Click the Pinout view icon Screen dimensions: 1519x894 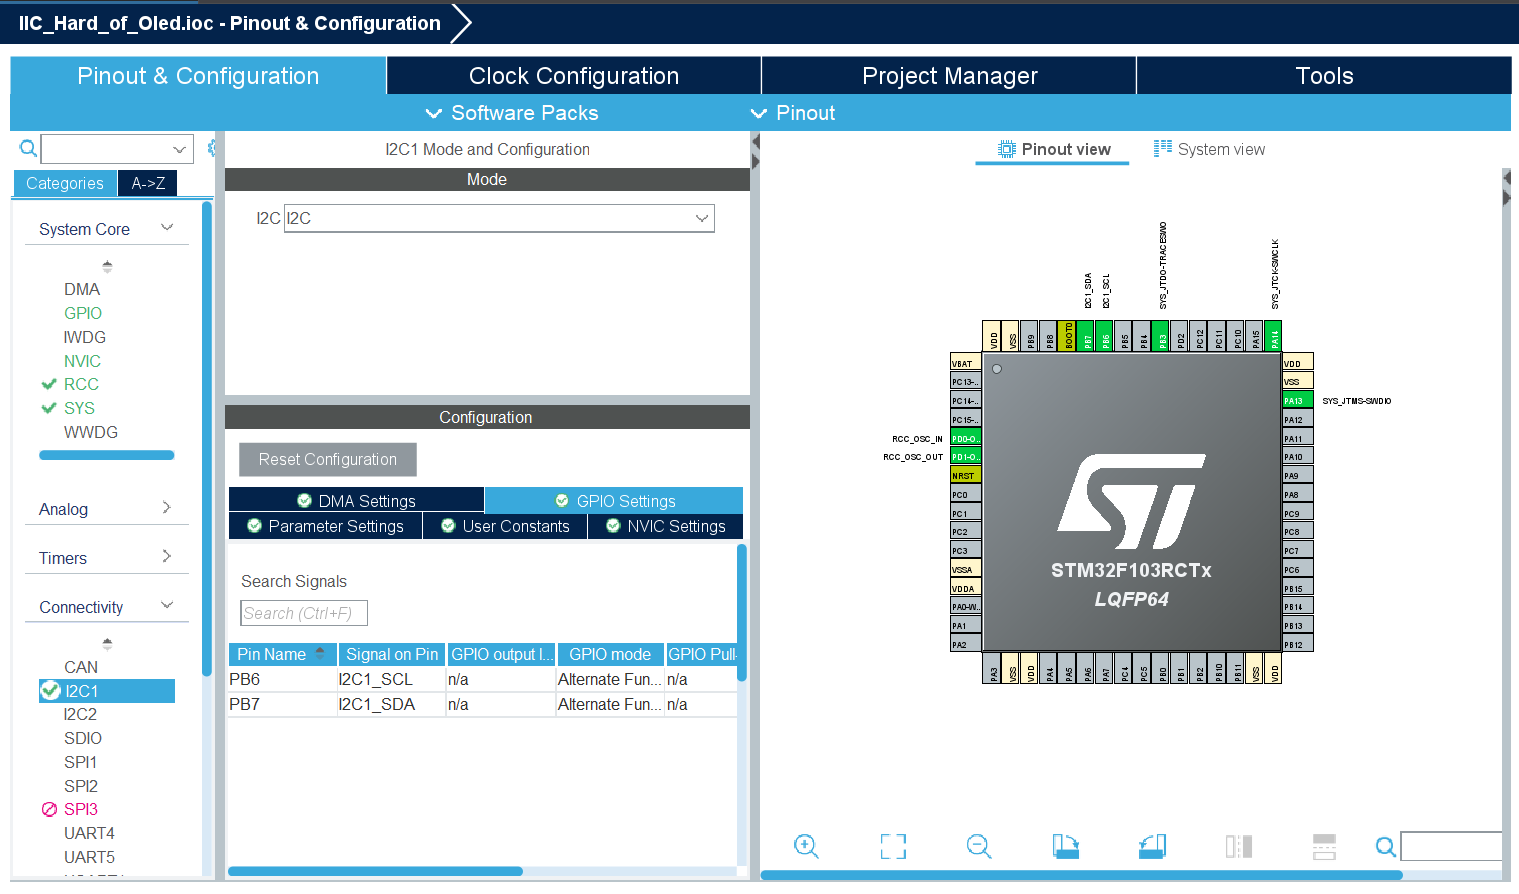click(1007, 149)
